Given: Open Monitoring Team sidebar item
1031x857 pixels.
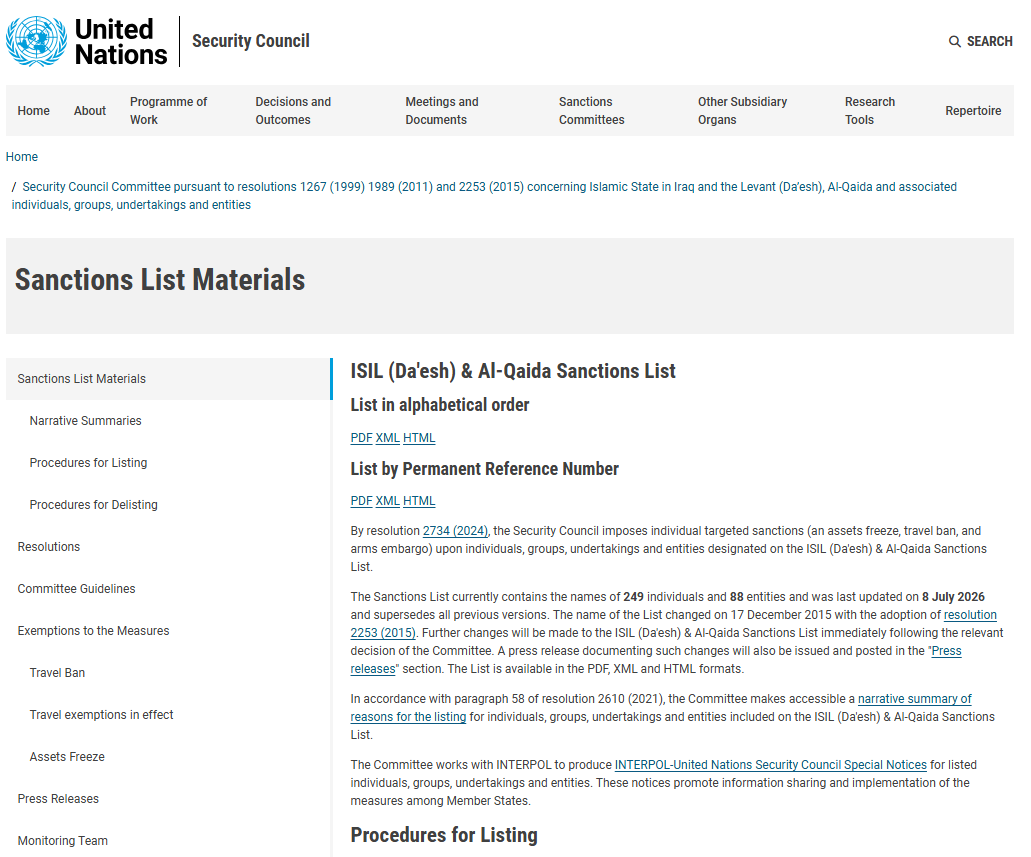Looking at the screenshot, I should point(62,841).
